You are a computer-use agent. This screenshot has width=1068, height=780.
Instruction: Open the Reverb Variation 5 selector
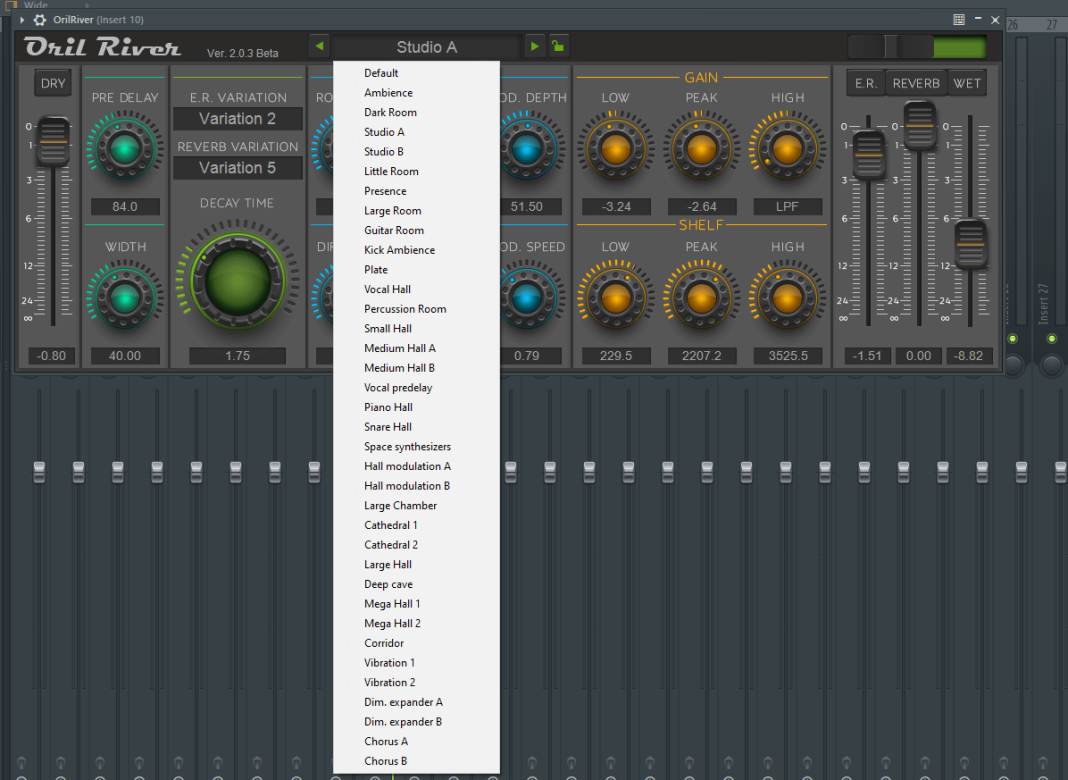(237, 167)
